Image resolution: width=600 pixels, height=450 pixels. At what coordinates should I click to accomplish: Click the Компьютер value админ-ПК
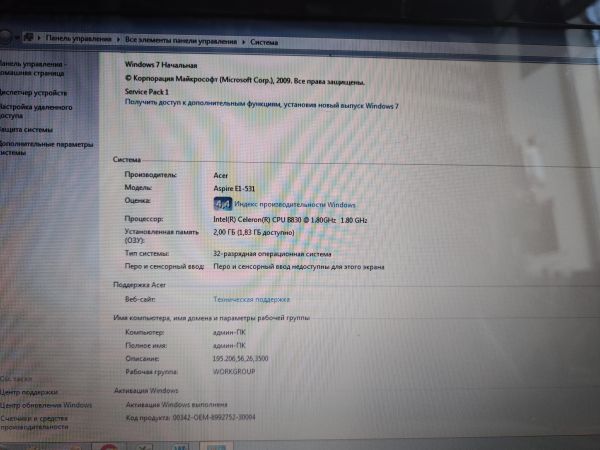[x=229, y=332]
